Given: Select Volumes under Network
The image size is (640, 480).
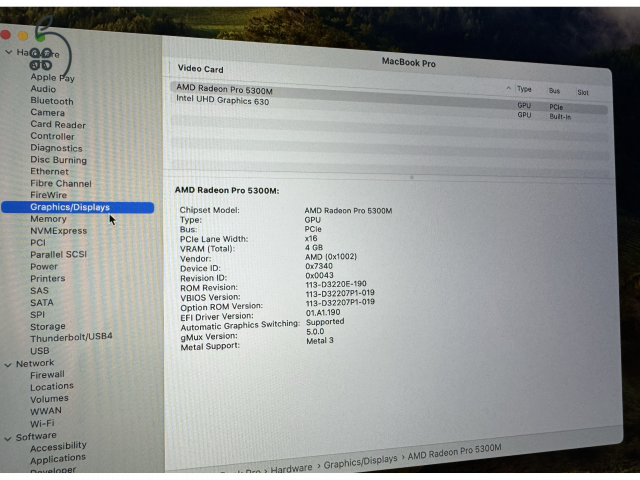Looking at the screenshot, I should tap(49, 399).
